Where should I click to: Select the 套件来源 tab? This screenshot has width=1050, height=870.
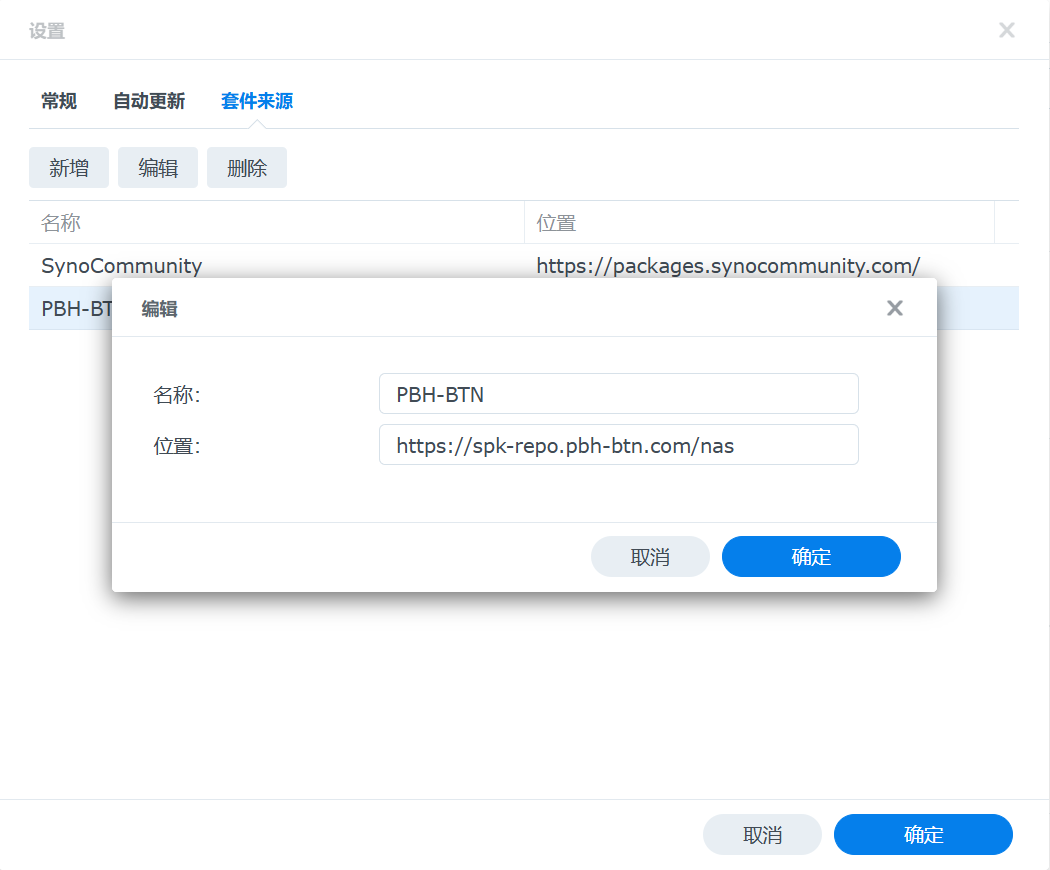pos(257,101)
